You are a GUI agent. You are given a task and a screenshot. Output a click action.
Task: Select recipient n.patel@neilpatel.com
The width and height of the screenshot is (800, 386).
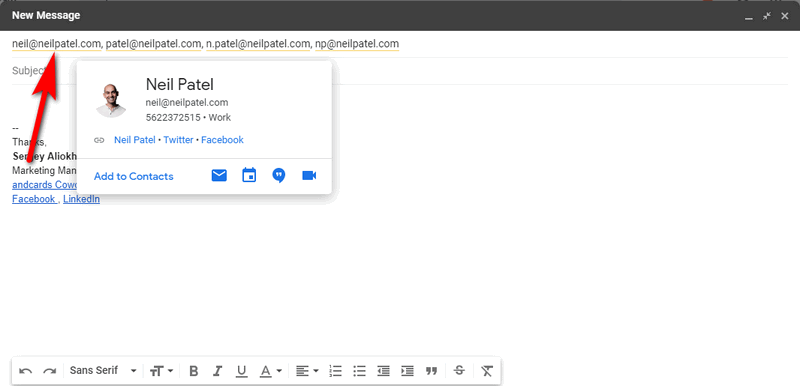258,44
